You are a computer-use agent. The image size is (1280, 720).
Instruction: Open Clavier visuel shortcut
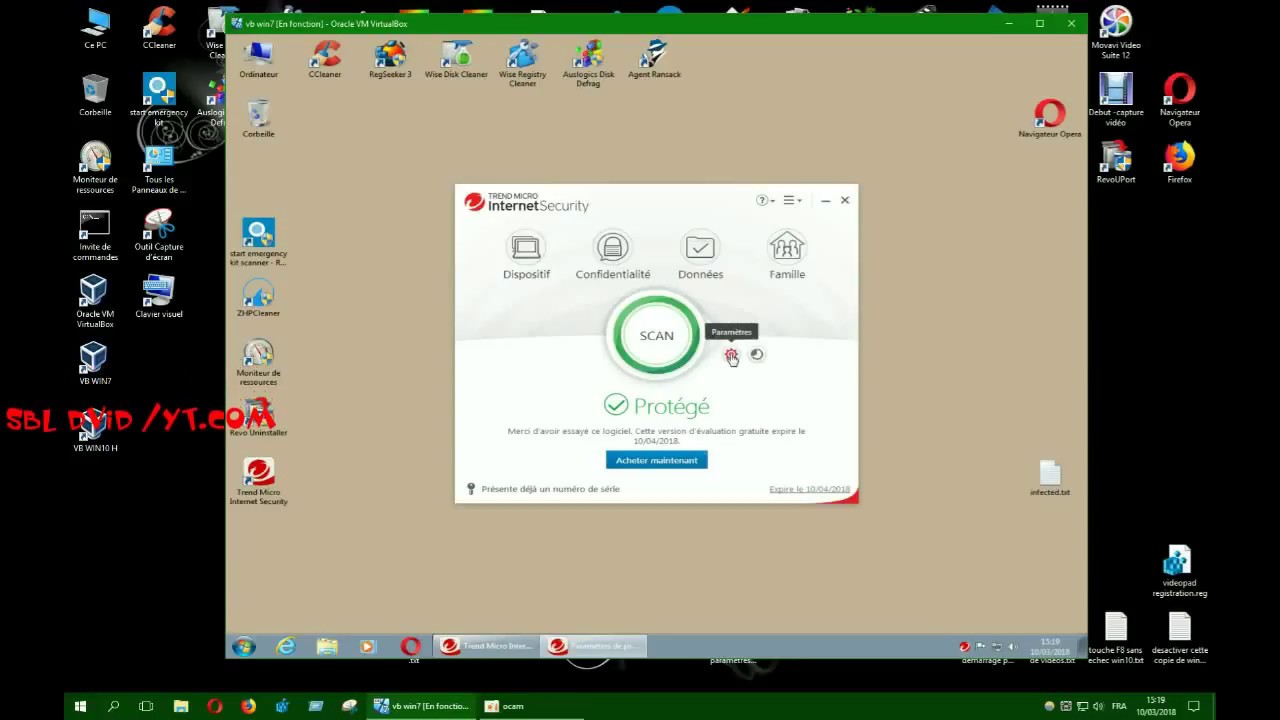click(x=159, y=296)
